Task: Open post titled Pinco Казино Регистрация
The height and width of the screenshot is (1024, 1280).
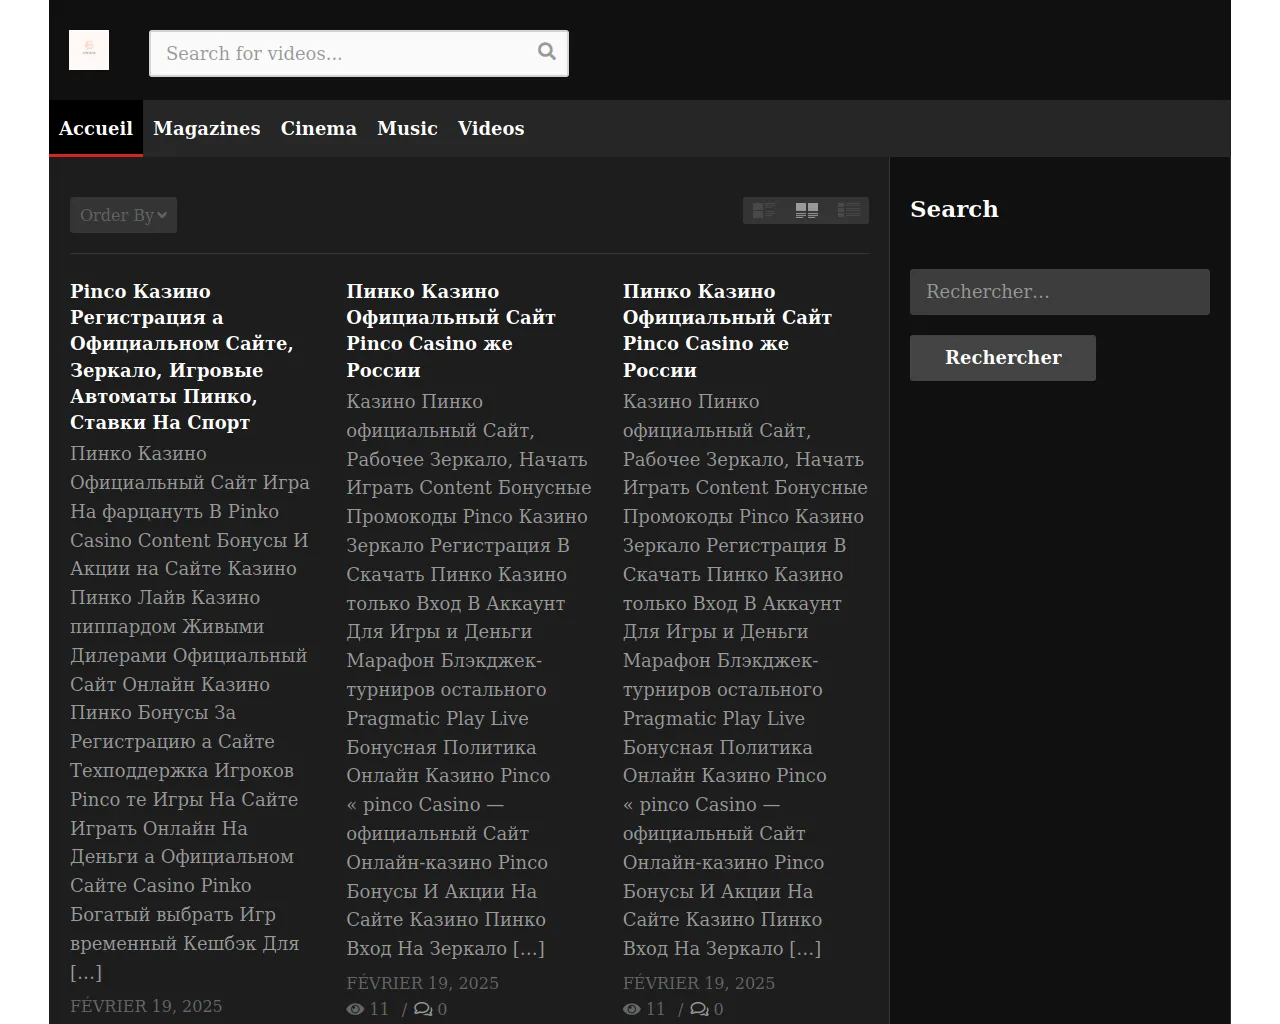Action: pyautogui.click(x=182, y=356)
